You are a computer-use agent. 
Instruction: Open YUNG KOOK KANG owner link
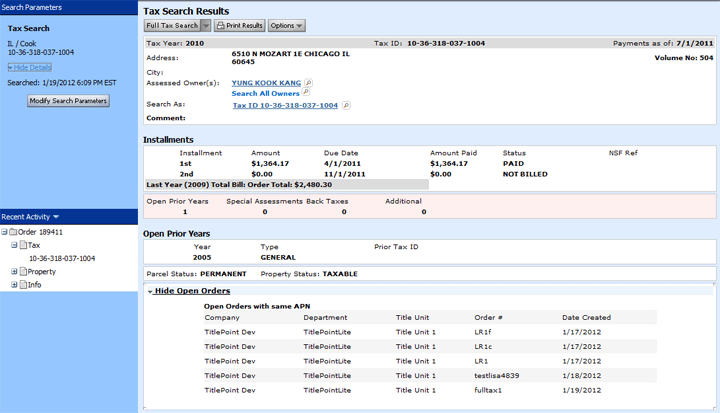[x=267, y=83]
